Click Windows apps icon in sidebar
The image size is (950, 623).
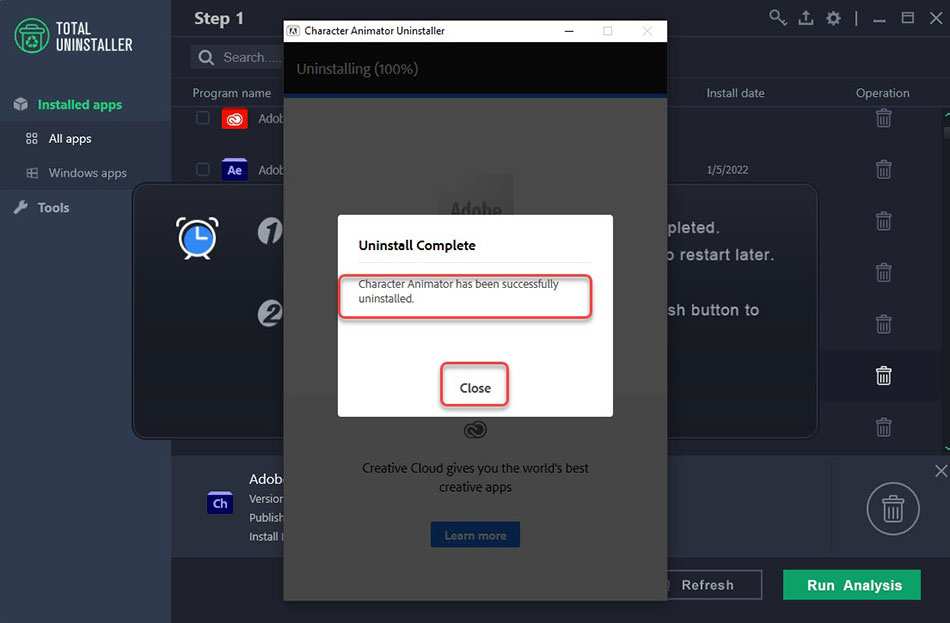tap(32, 173)
